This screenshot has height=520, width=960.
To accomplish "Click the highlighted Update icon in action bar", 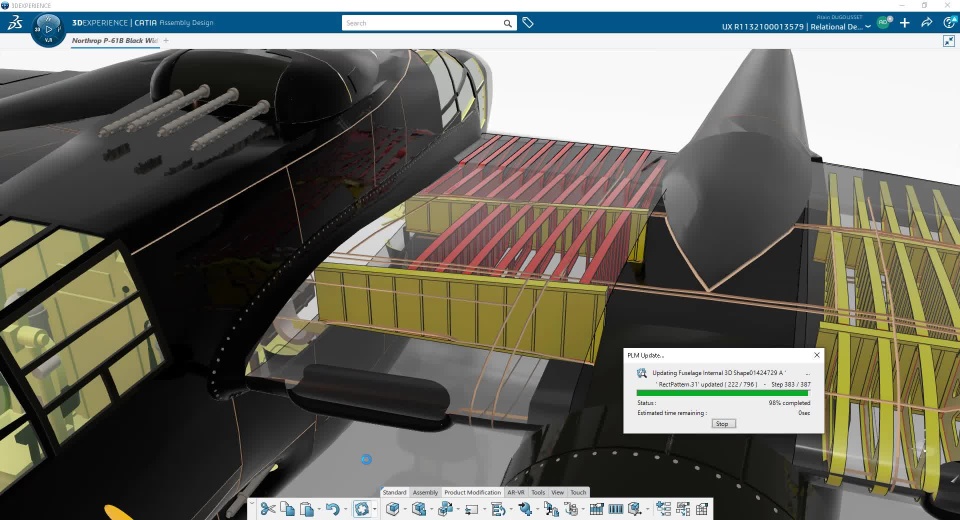I will tap(361, 509).
